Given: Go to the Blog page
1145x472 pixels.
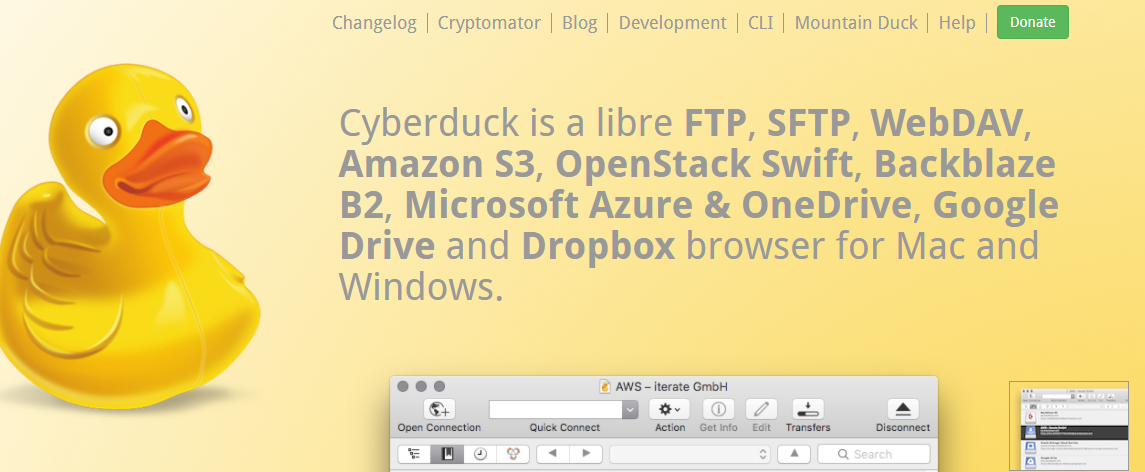Looking at the screenshot, I should click(580, 23).
